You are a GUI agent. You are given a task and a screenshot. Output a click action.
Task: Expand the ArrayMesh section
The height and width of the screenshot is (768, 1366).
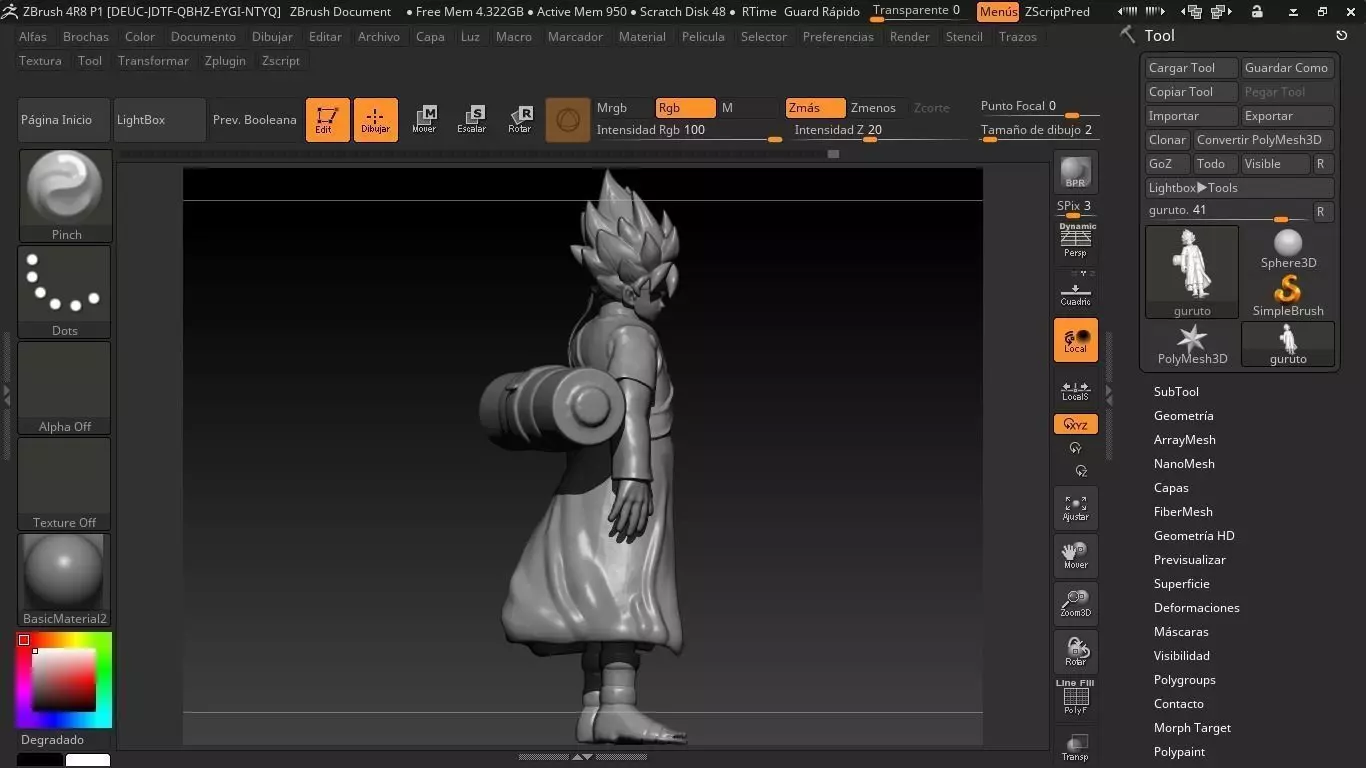[1185, 440]
